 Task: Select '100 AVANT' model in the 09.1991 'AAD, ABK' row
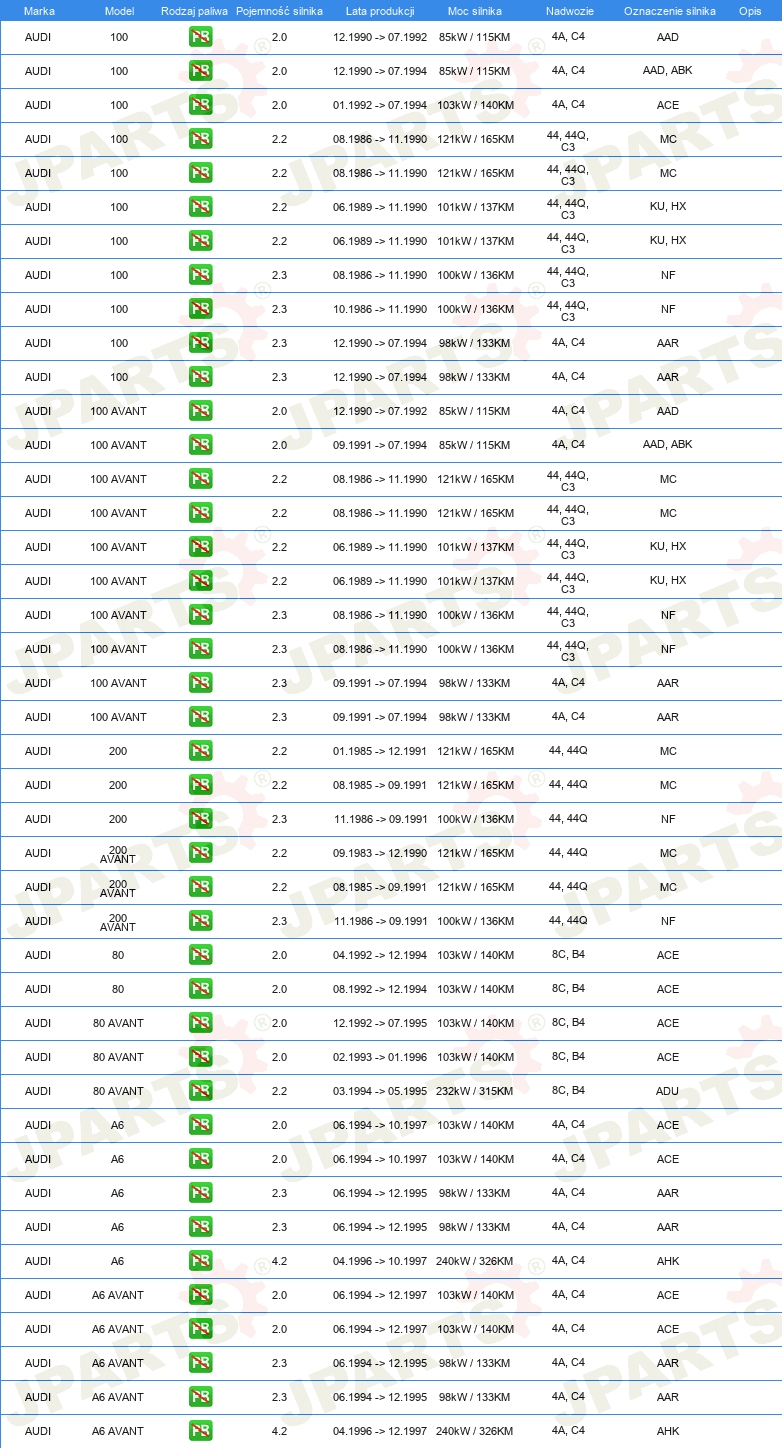118,445
